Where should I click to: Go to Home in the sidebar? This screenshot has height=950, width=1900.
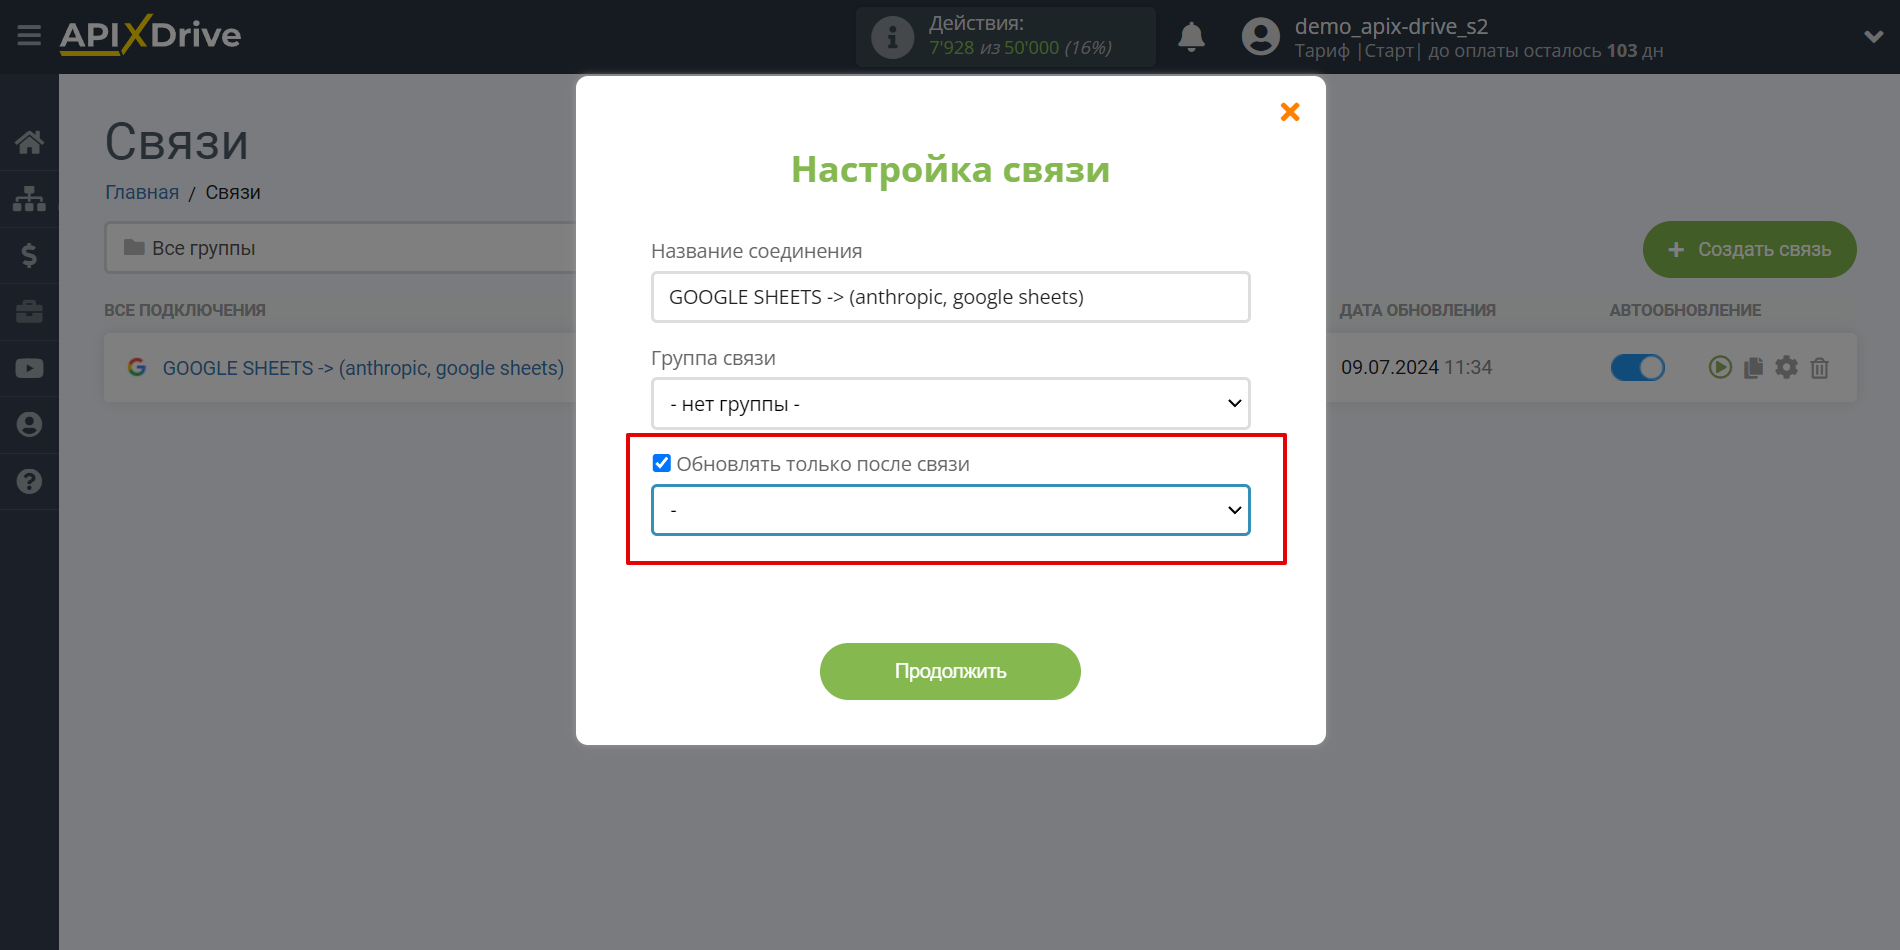[29, 142]
